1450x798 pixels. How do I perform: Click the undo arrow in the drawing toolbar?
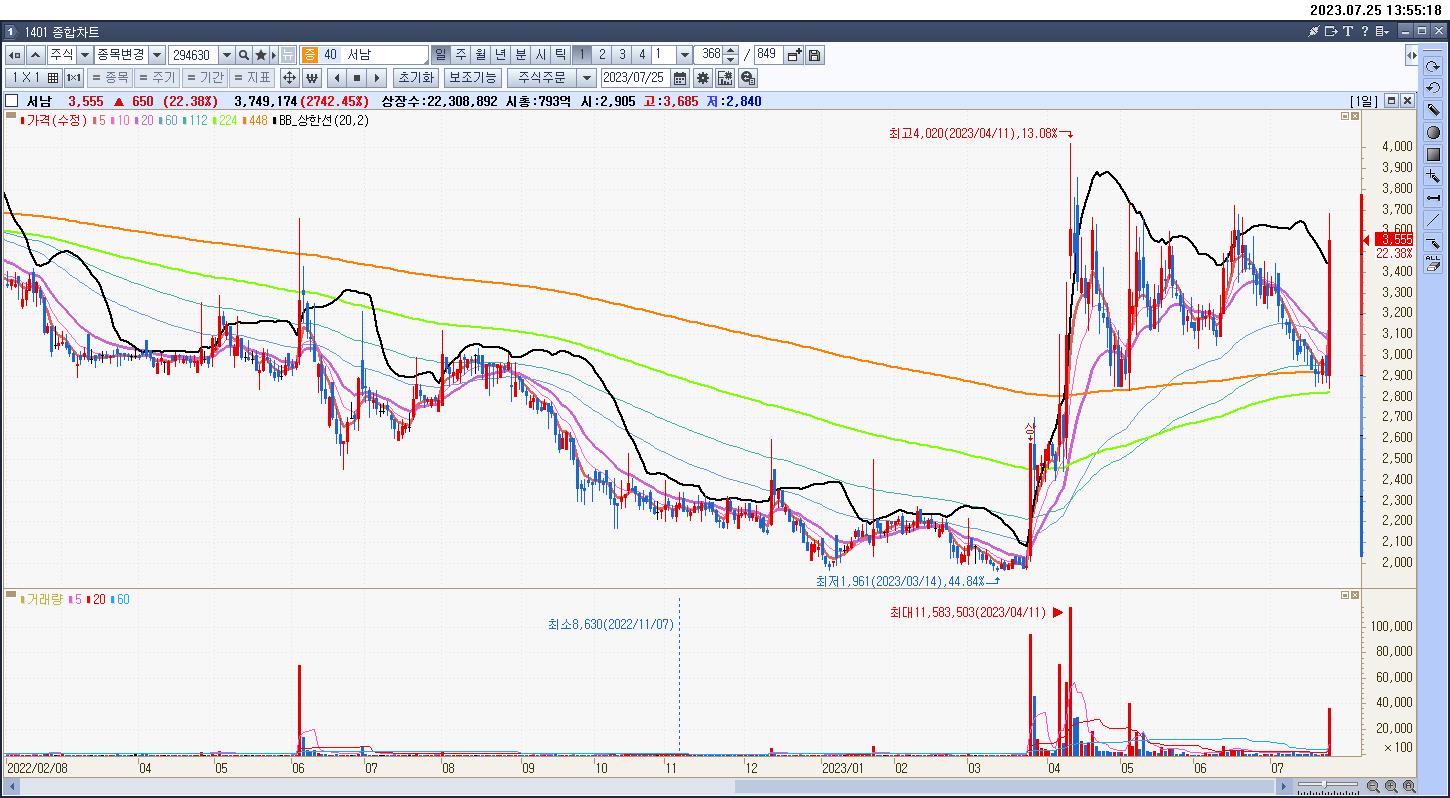pyautogui.click(x=1433, y=88)
